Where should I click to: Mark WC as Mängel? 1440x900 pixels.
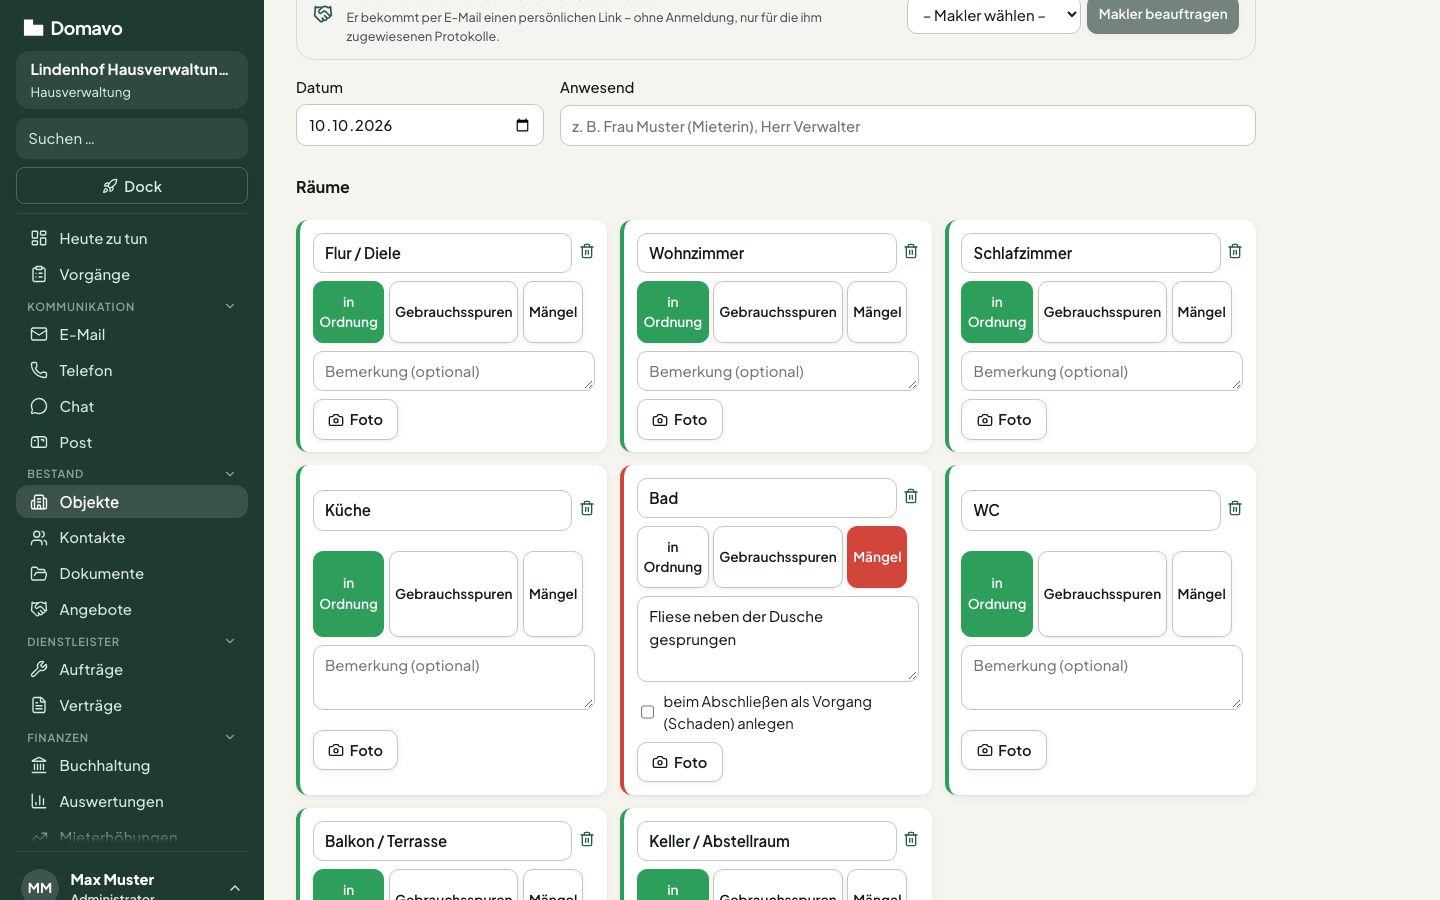pos(1201,594)
